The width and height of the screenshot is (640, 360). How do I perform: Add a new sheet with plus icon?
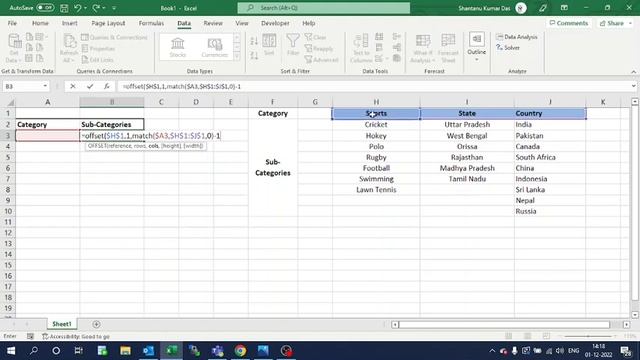point(96,324)
